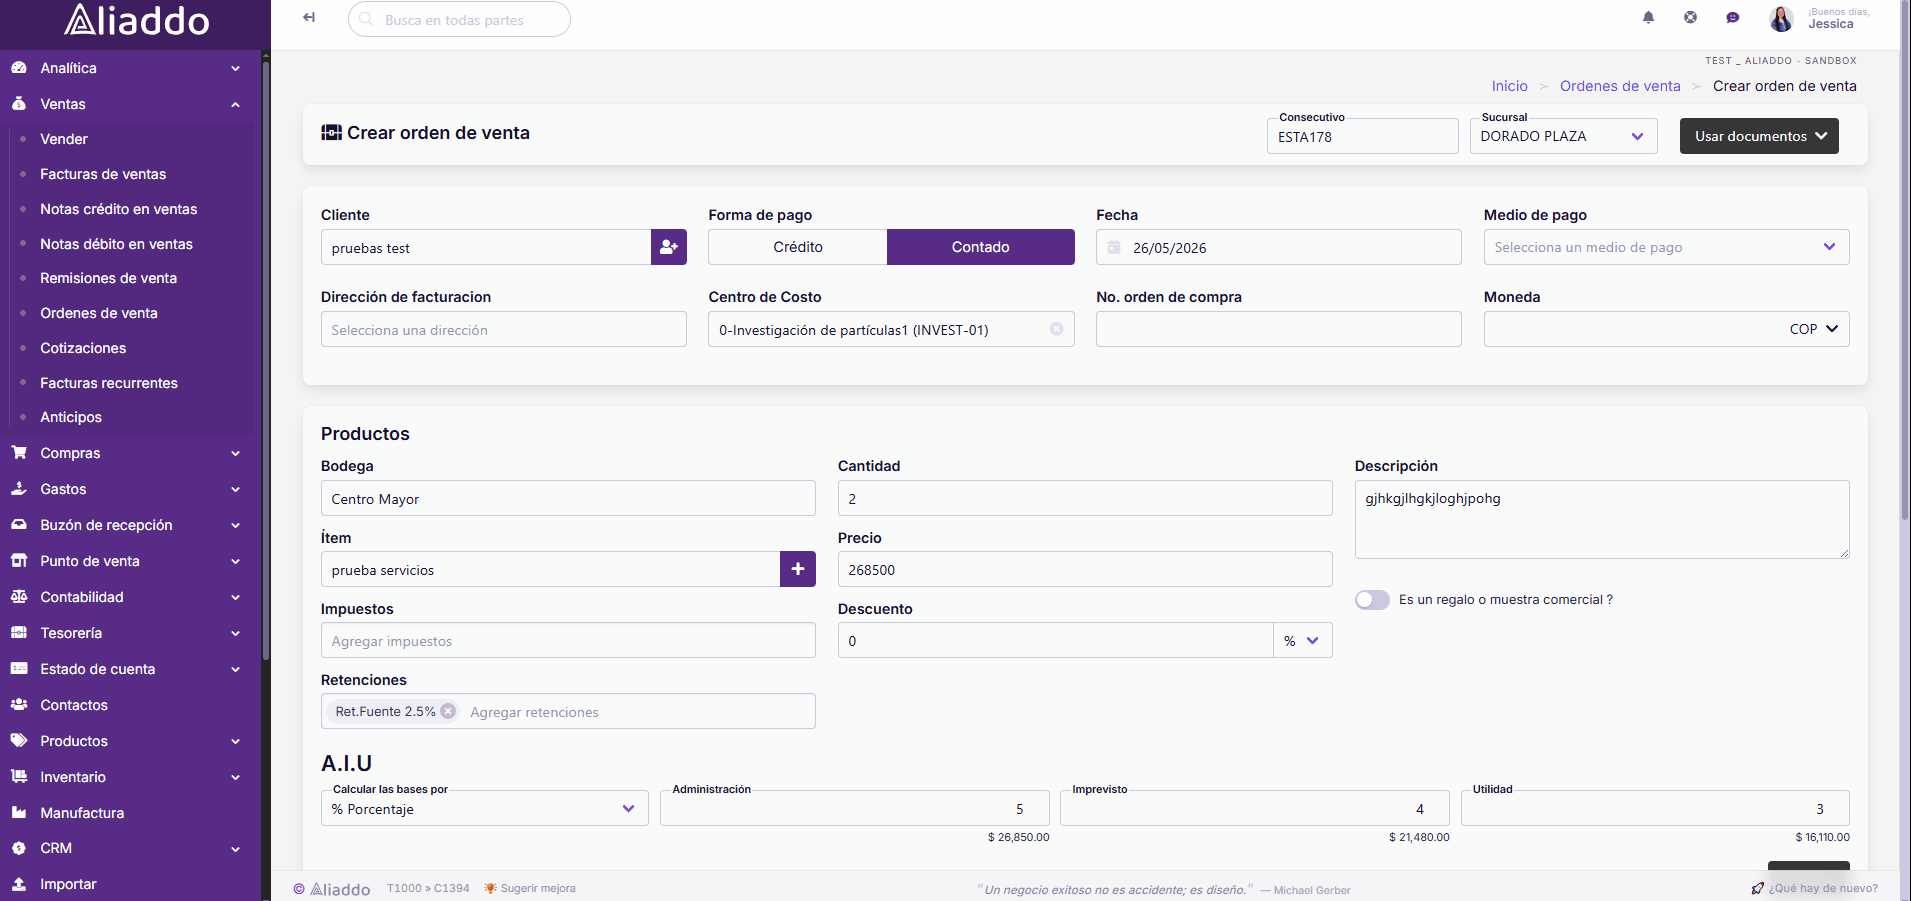Click the Punto de venta store icon
The width and height of the screenshot is (1911, 901).
click(x=19, y=561)
